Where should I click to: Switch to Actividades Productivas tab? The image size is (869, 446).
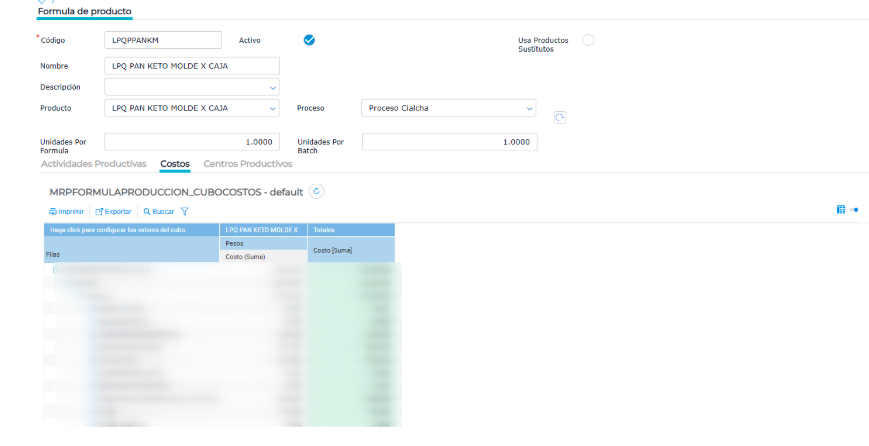point(93,163)
